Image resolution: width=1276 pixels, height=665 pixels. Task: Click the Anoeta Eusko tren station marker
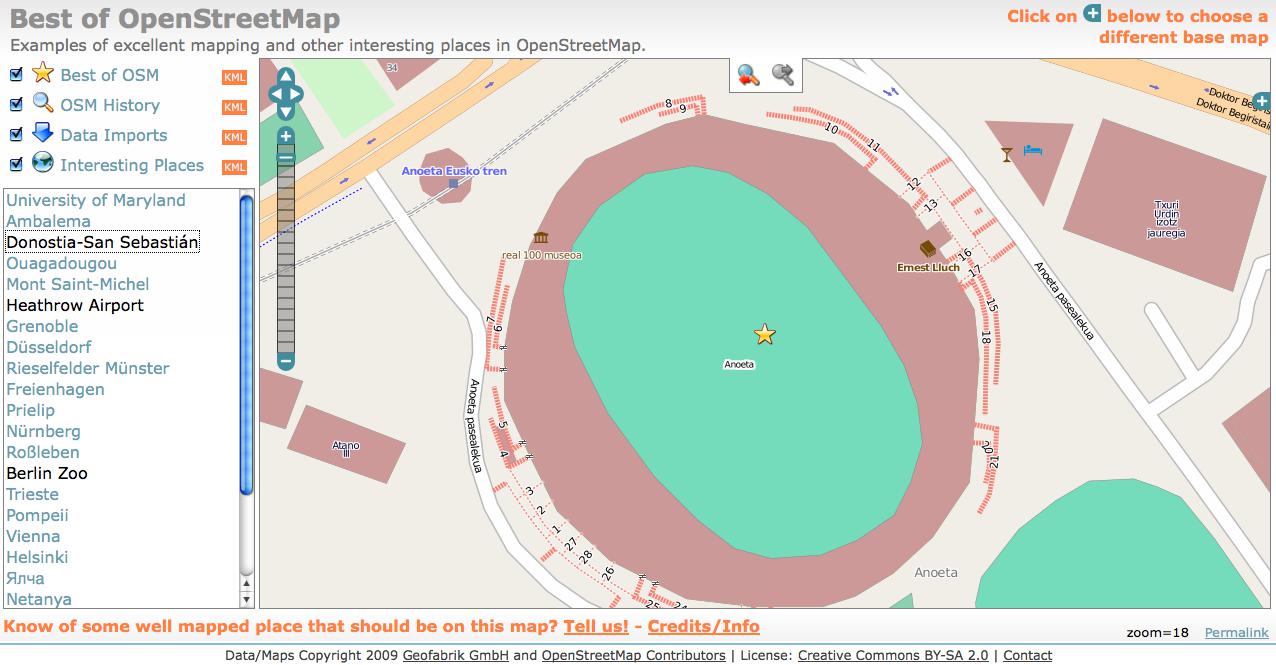point(453,184)
